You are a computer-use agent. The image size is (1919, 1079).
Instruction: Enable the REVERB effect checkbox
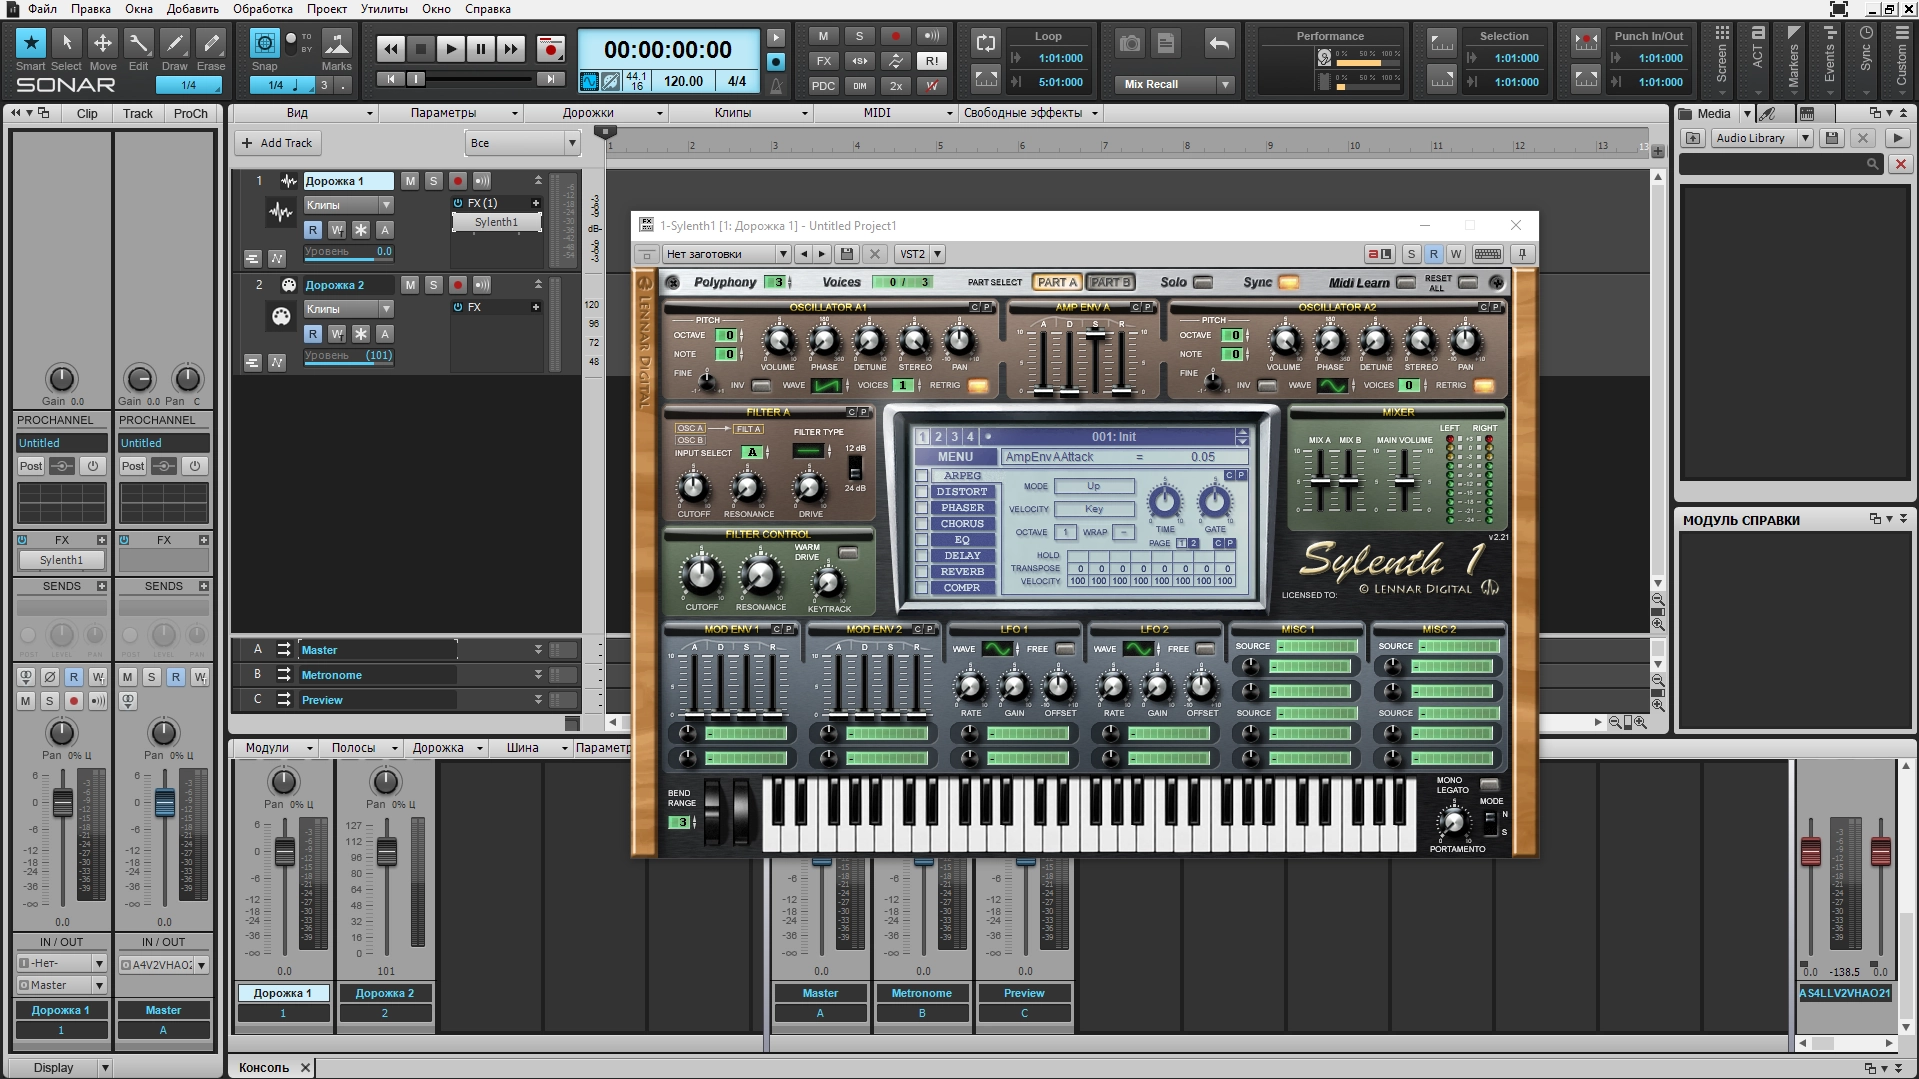pyautogui.click(x=922, y=572)
